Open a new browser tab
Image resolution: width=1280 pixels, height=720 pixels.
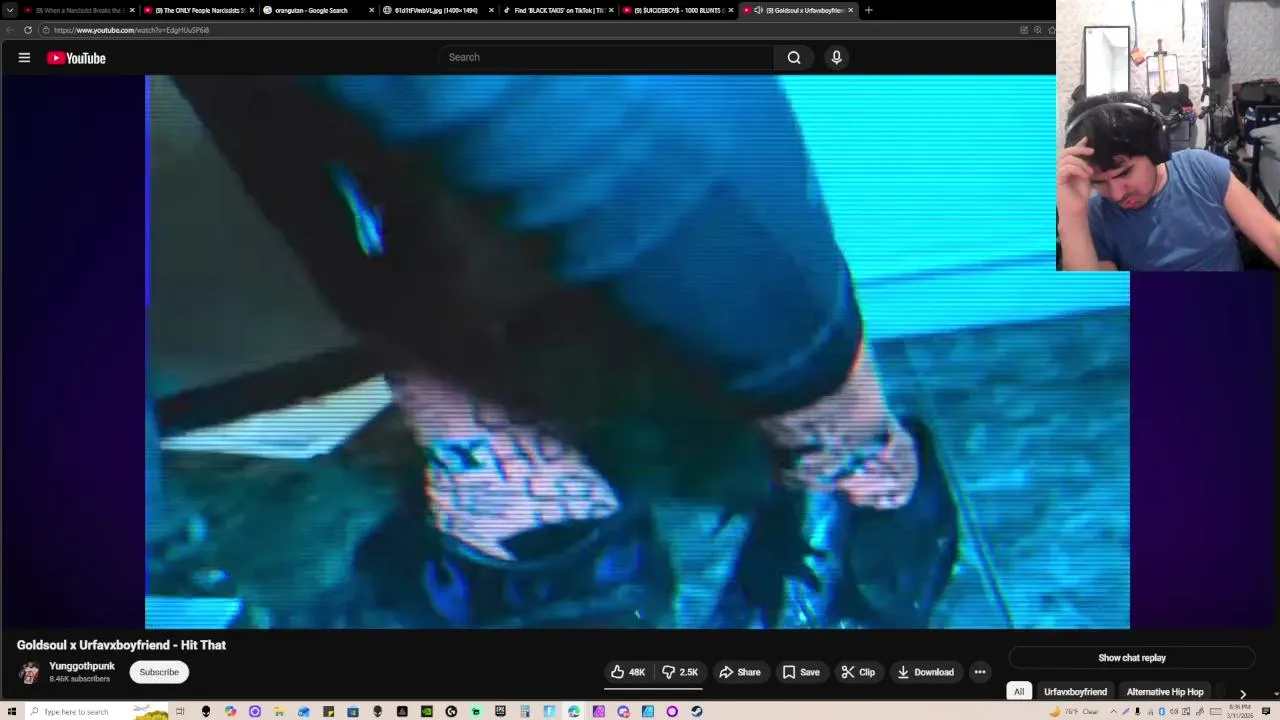[868, 10]
